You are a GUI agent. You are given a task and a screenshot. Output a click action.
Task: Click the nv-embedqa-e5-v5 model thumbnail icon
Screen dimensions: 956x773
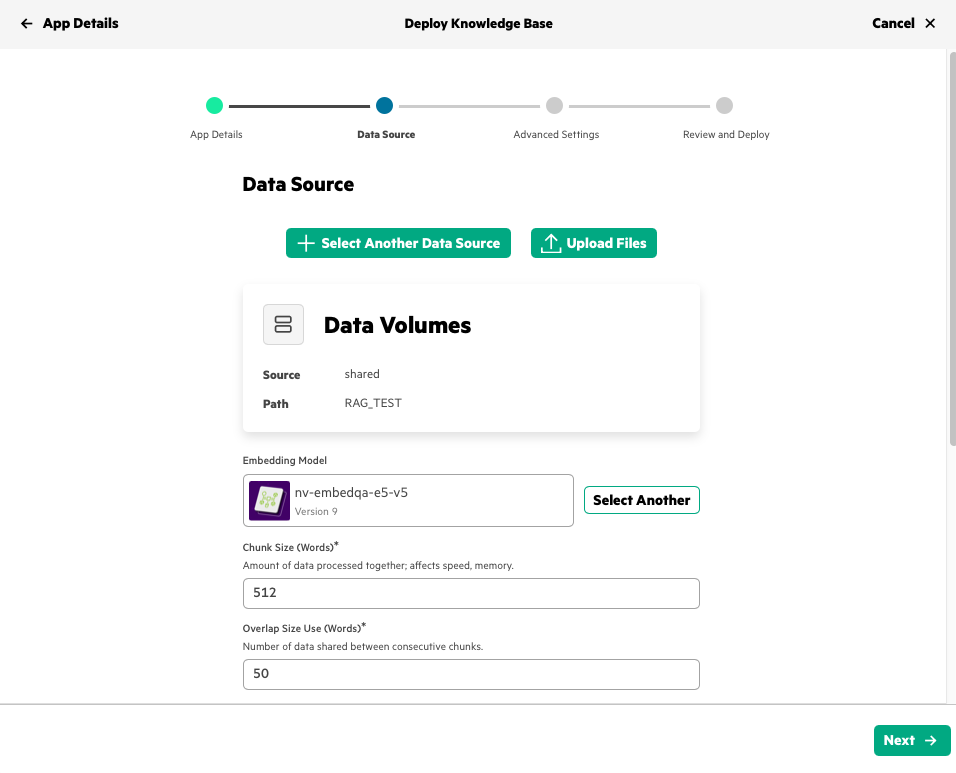coord(269,500)
